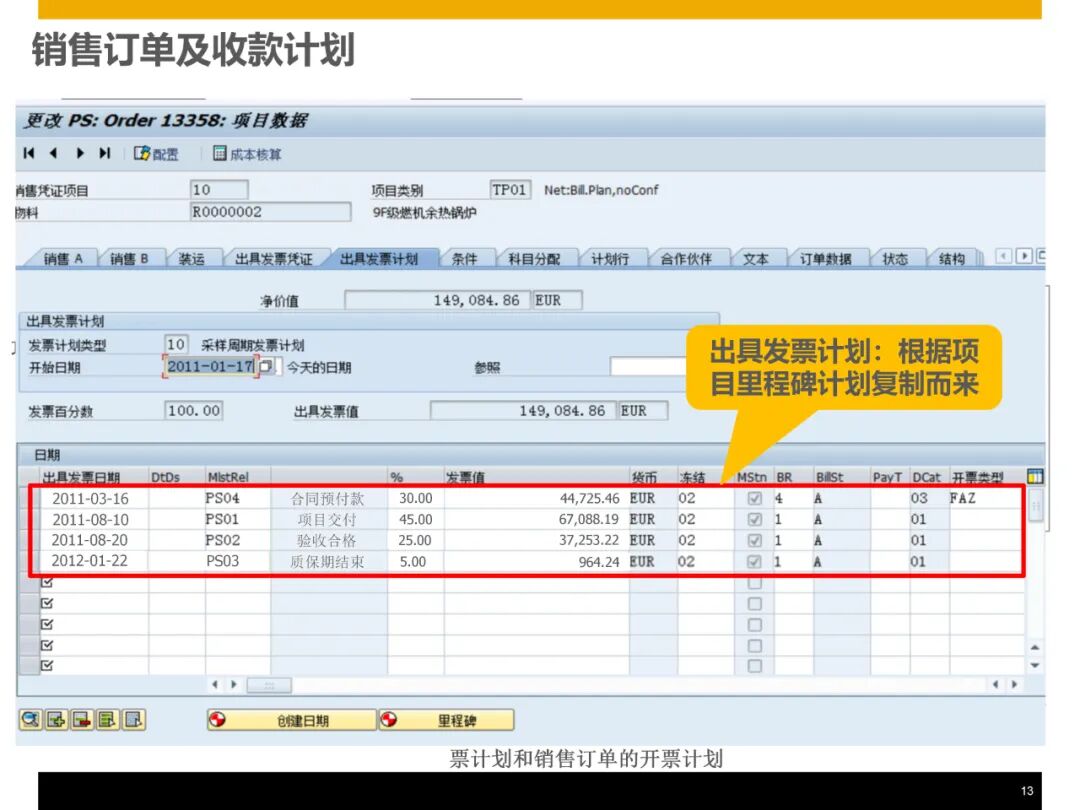This screenshot has width=1080, height=810.
Task: Click the 创建日期 button
Action: point(292,720)
